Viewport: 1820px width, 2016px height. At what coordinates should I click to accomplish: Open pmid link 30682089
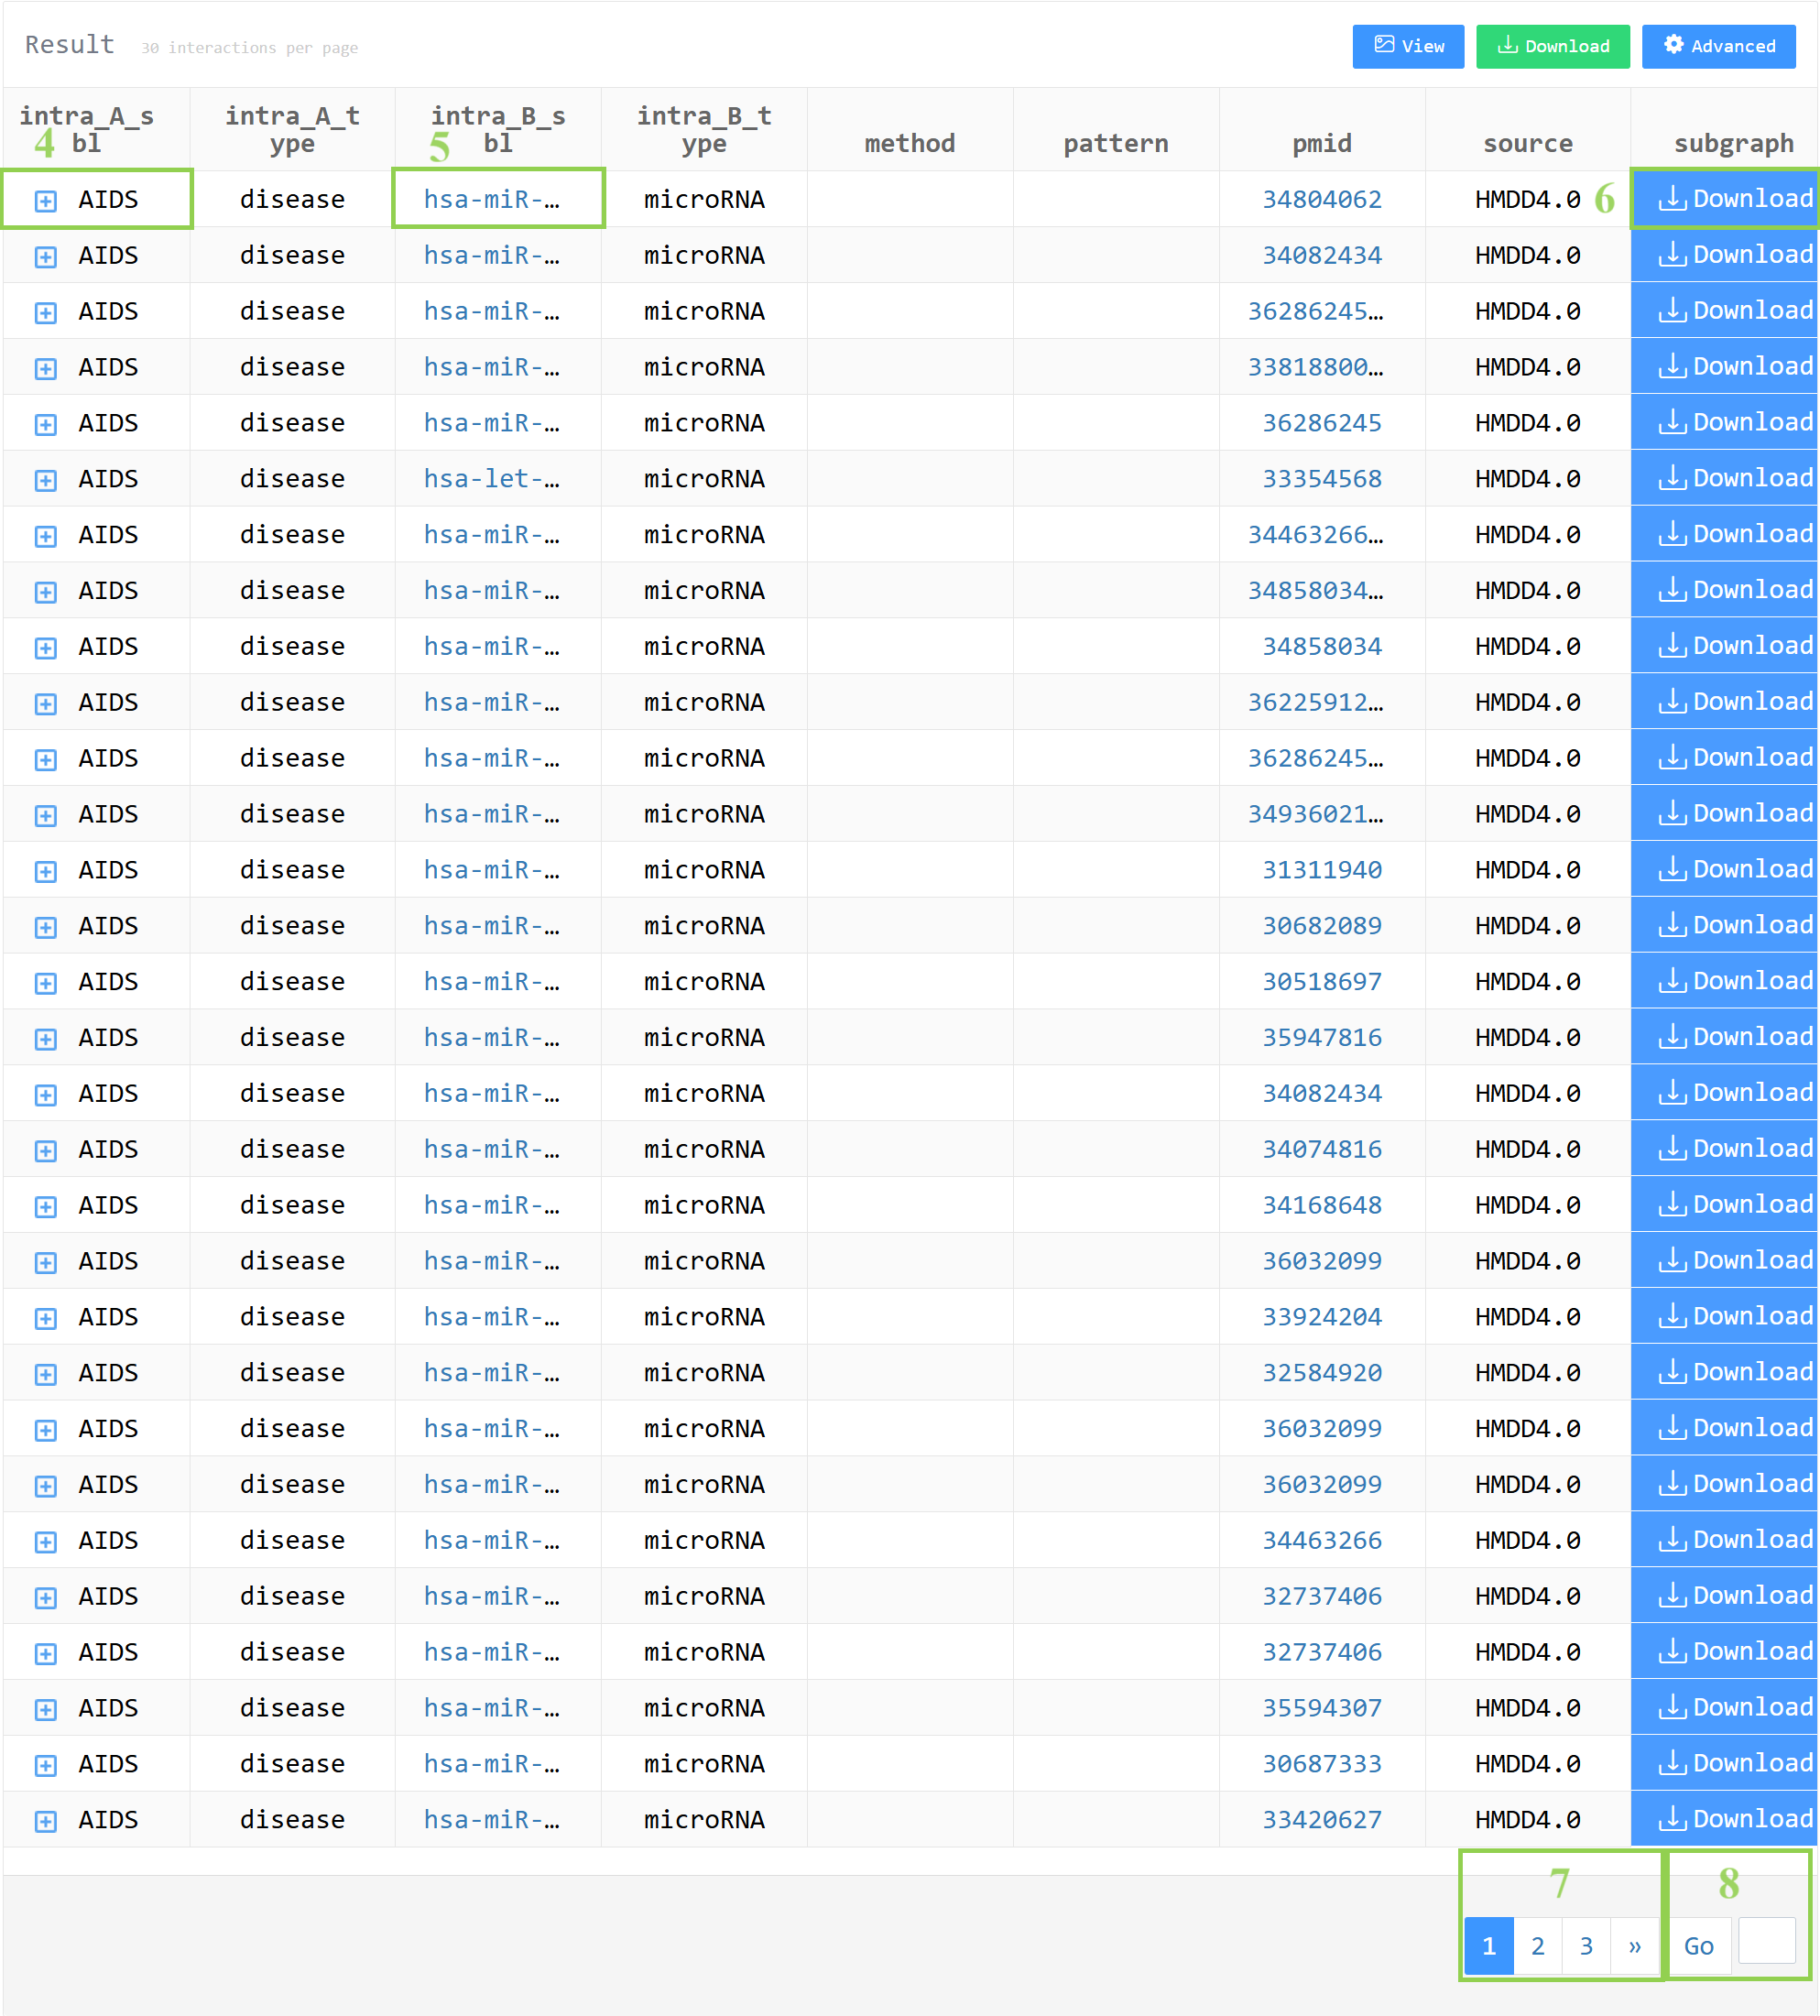pos(1321,926)
